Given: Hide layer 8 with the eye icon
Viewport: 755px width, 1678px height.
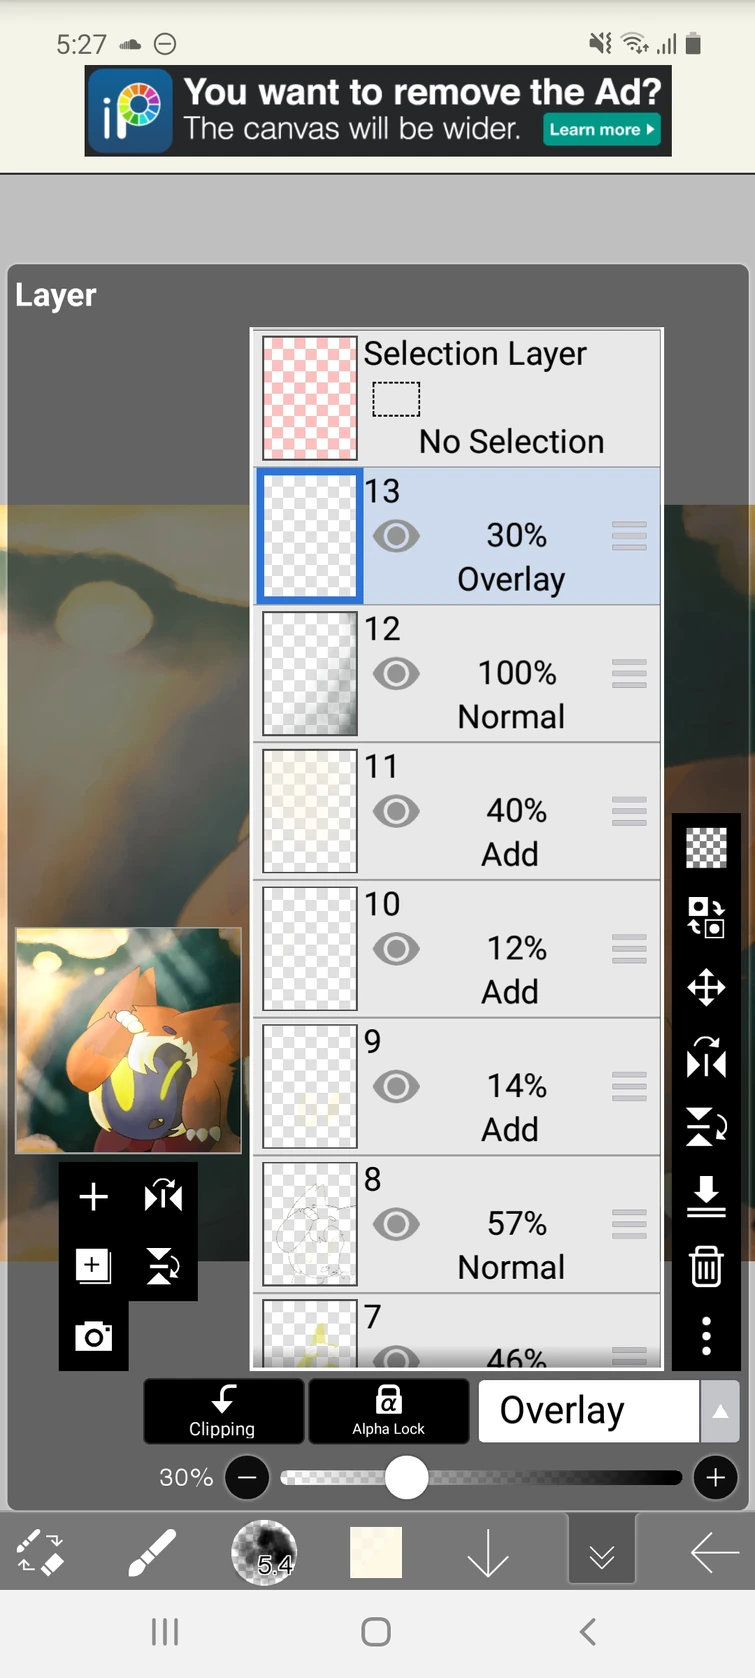Looking at the screenshot, I should (396, 1224).
